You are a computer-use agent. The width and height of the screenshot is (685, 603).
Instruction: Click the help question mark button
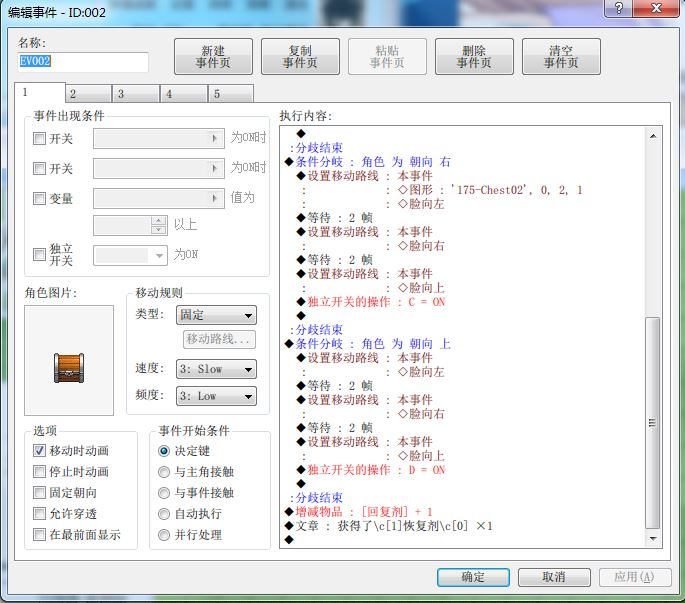click(x=619, y=8)
